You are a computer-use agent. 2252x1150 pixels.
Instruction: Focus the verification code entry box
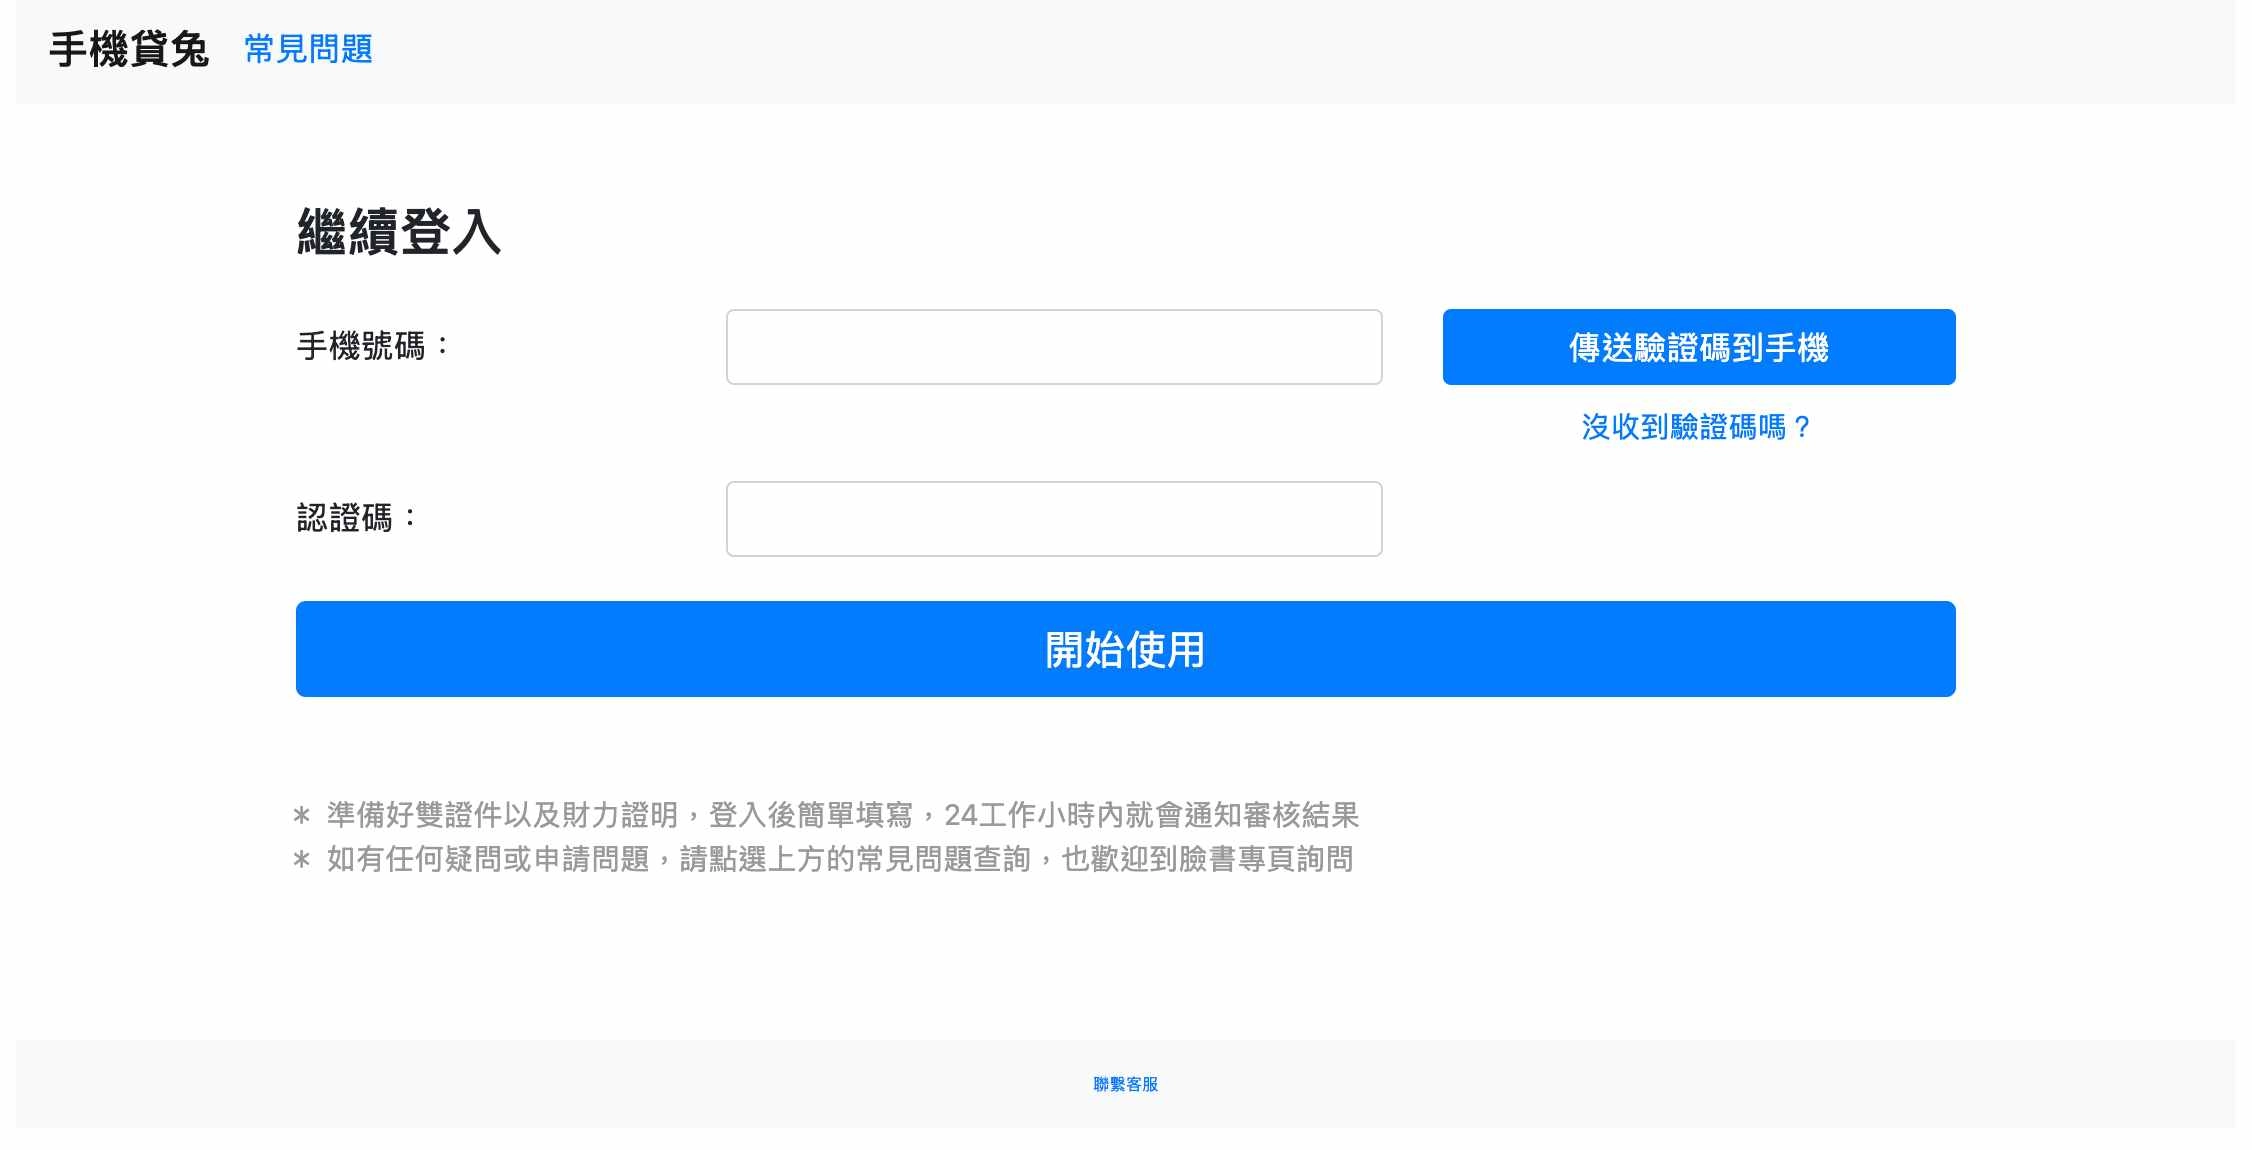[x=1053, y=518]
